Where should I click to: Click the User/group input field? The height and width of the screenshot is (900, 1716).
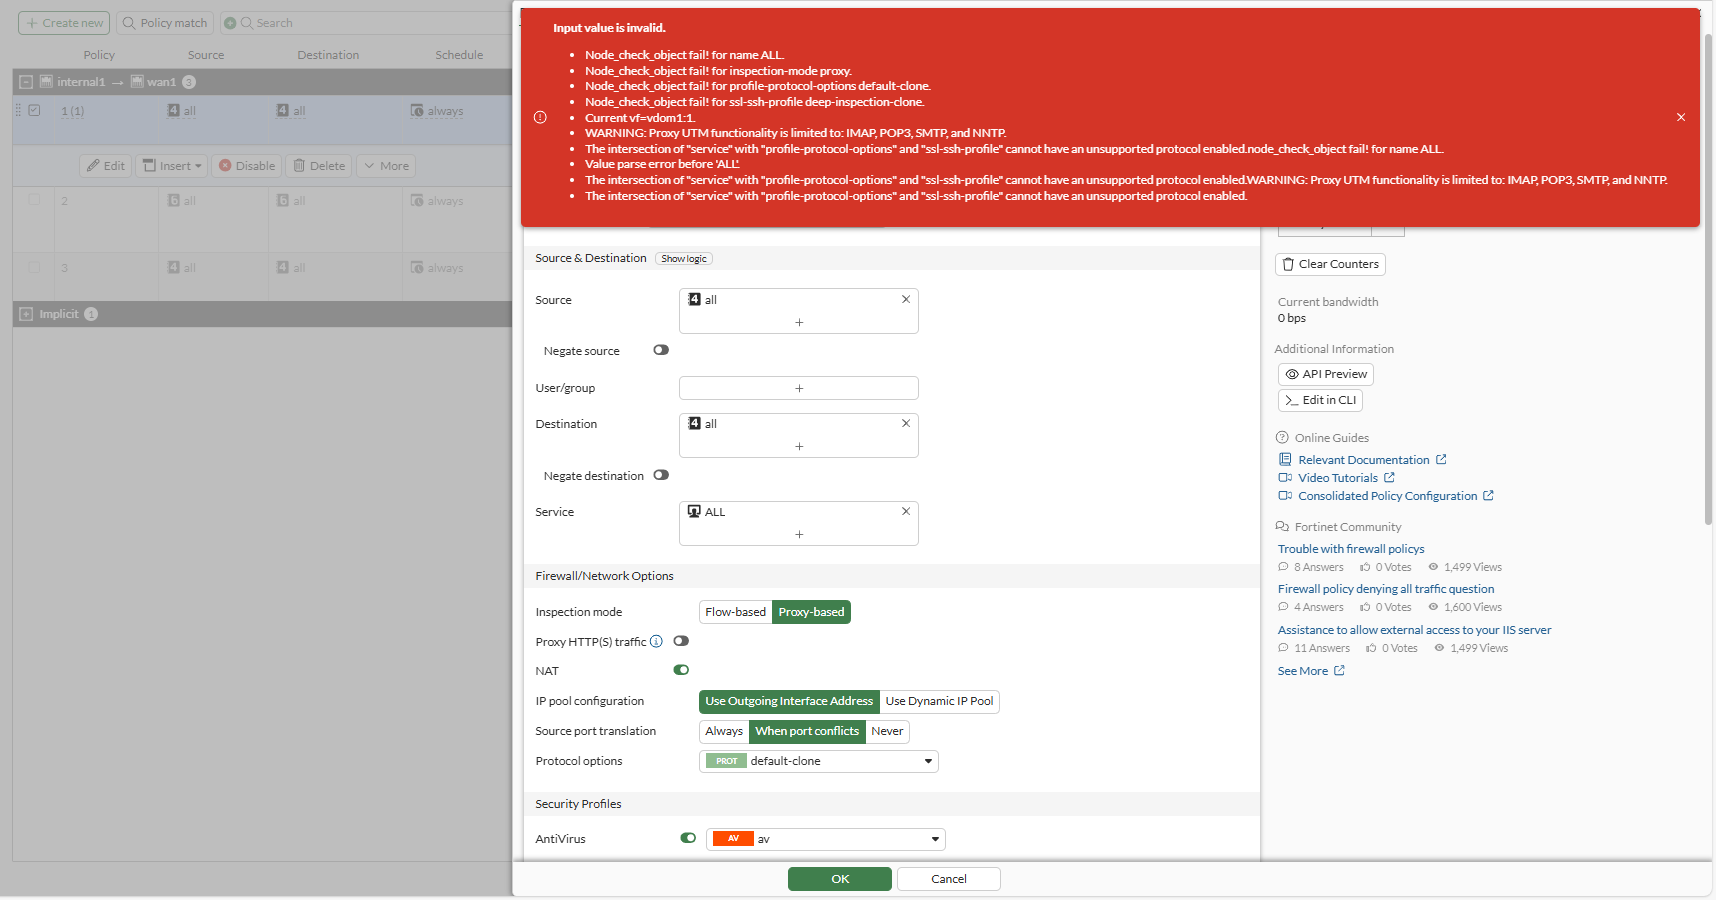point(798,388)
